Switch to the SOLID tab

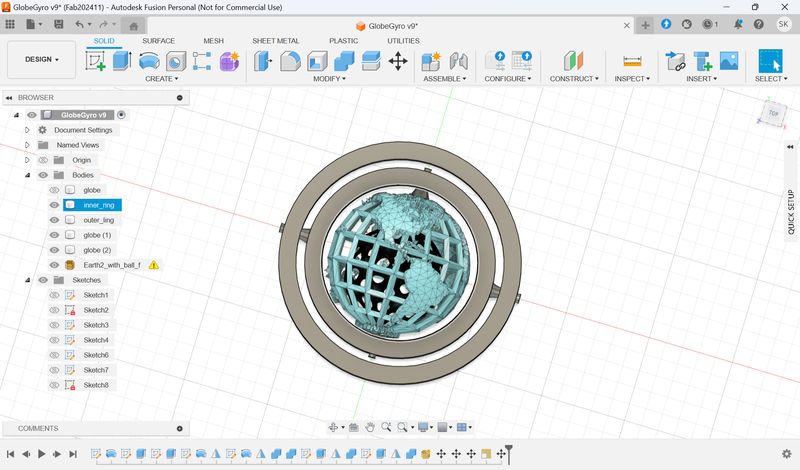tap(104, 41)
